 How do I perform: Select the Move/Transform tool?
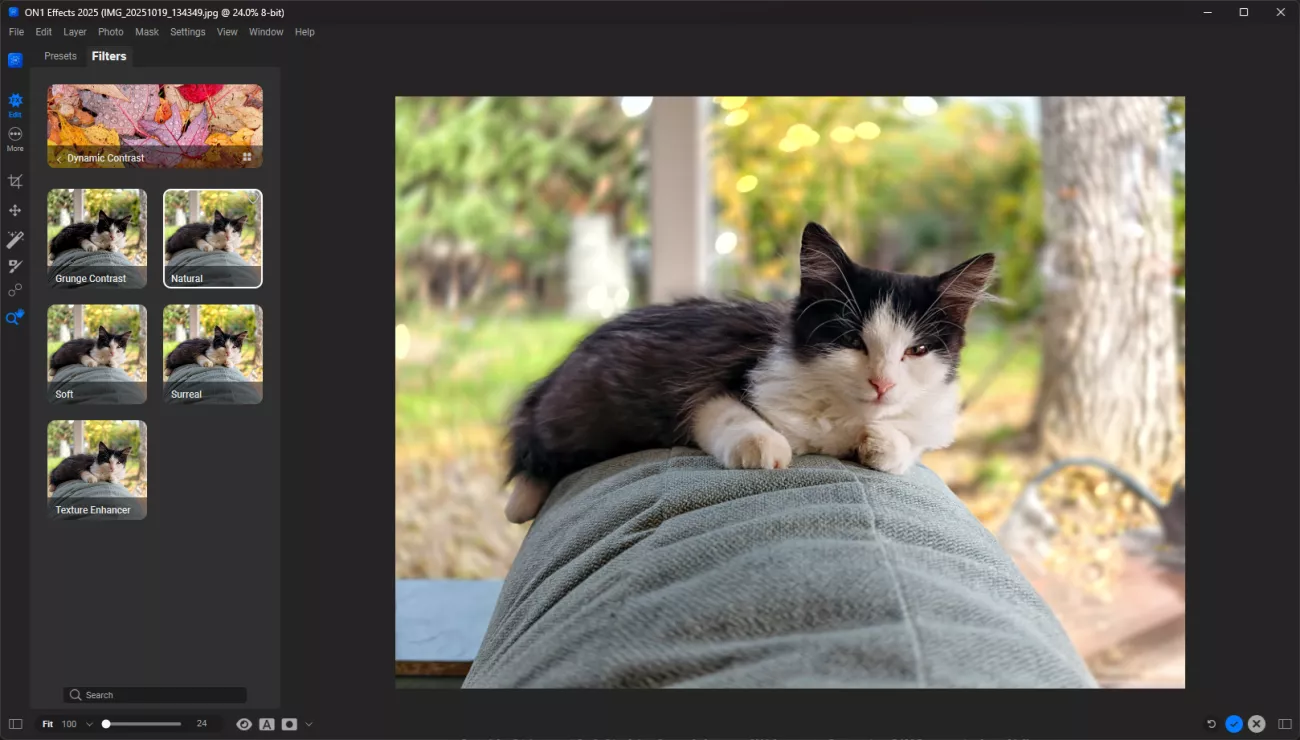click(x=15, y=211)
